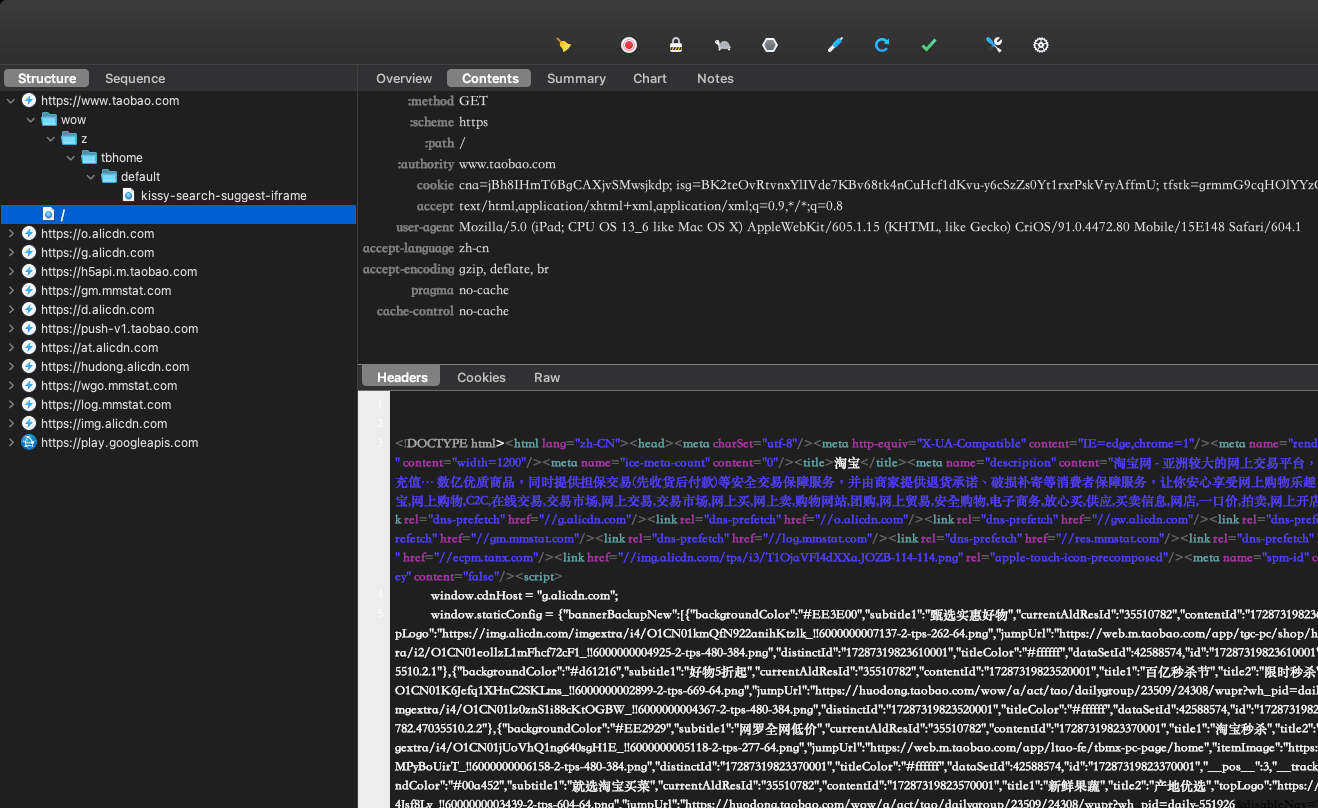Click the hexagon breakpoints icon

coord(770,45)
